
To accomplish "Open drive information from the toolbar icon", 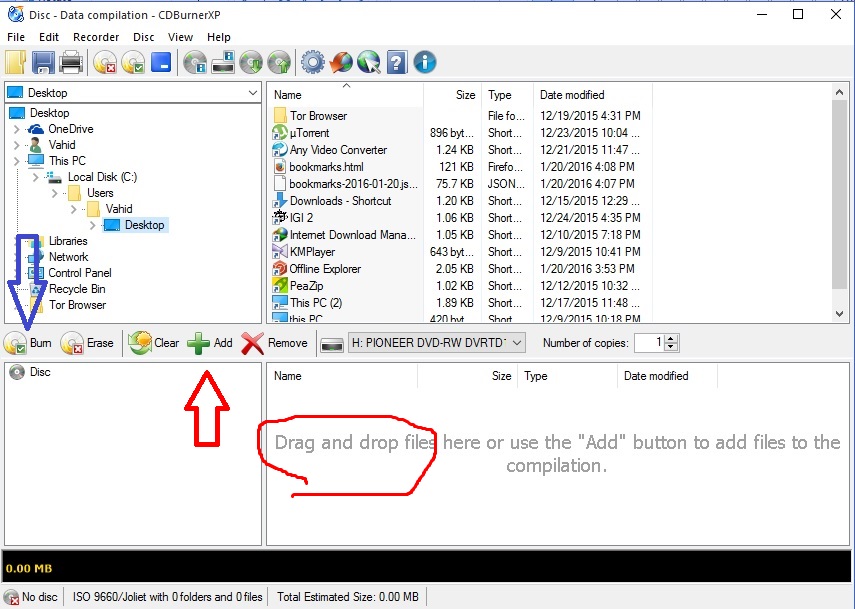I will [x=223, y=62].
